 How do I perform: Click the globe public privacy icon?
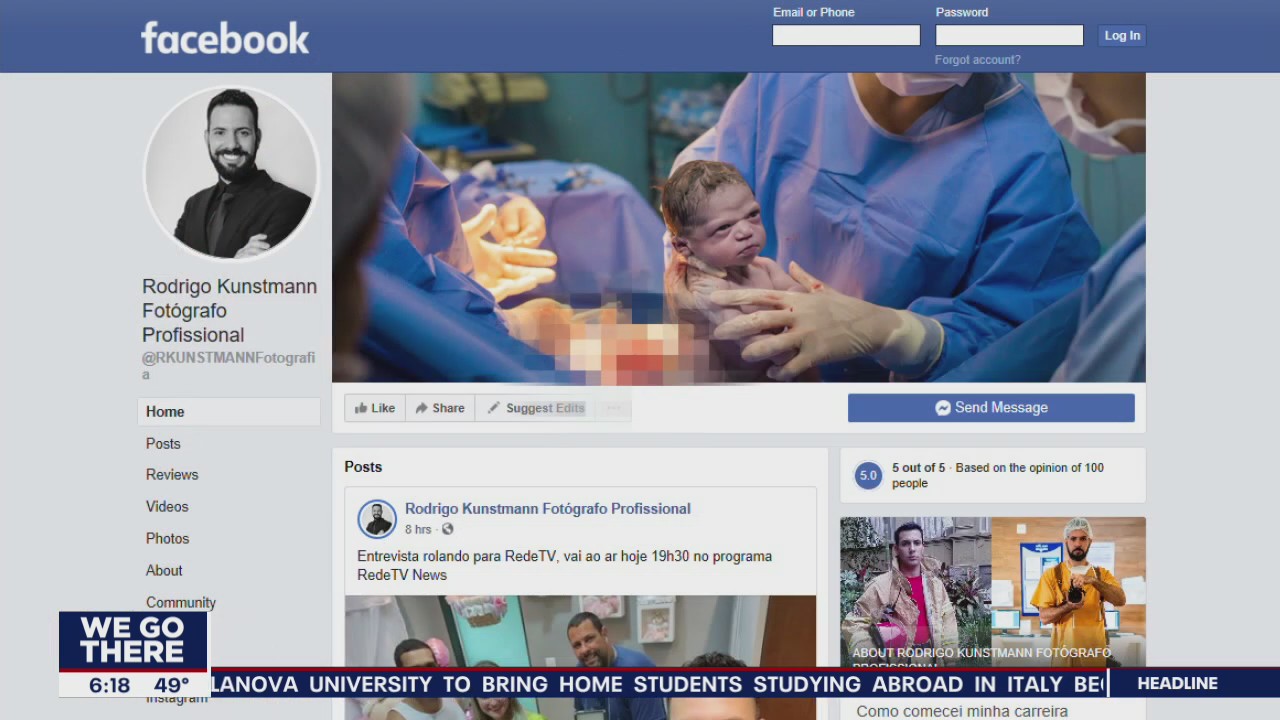447,529
